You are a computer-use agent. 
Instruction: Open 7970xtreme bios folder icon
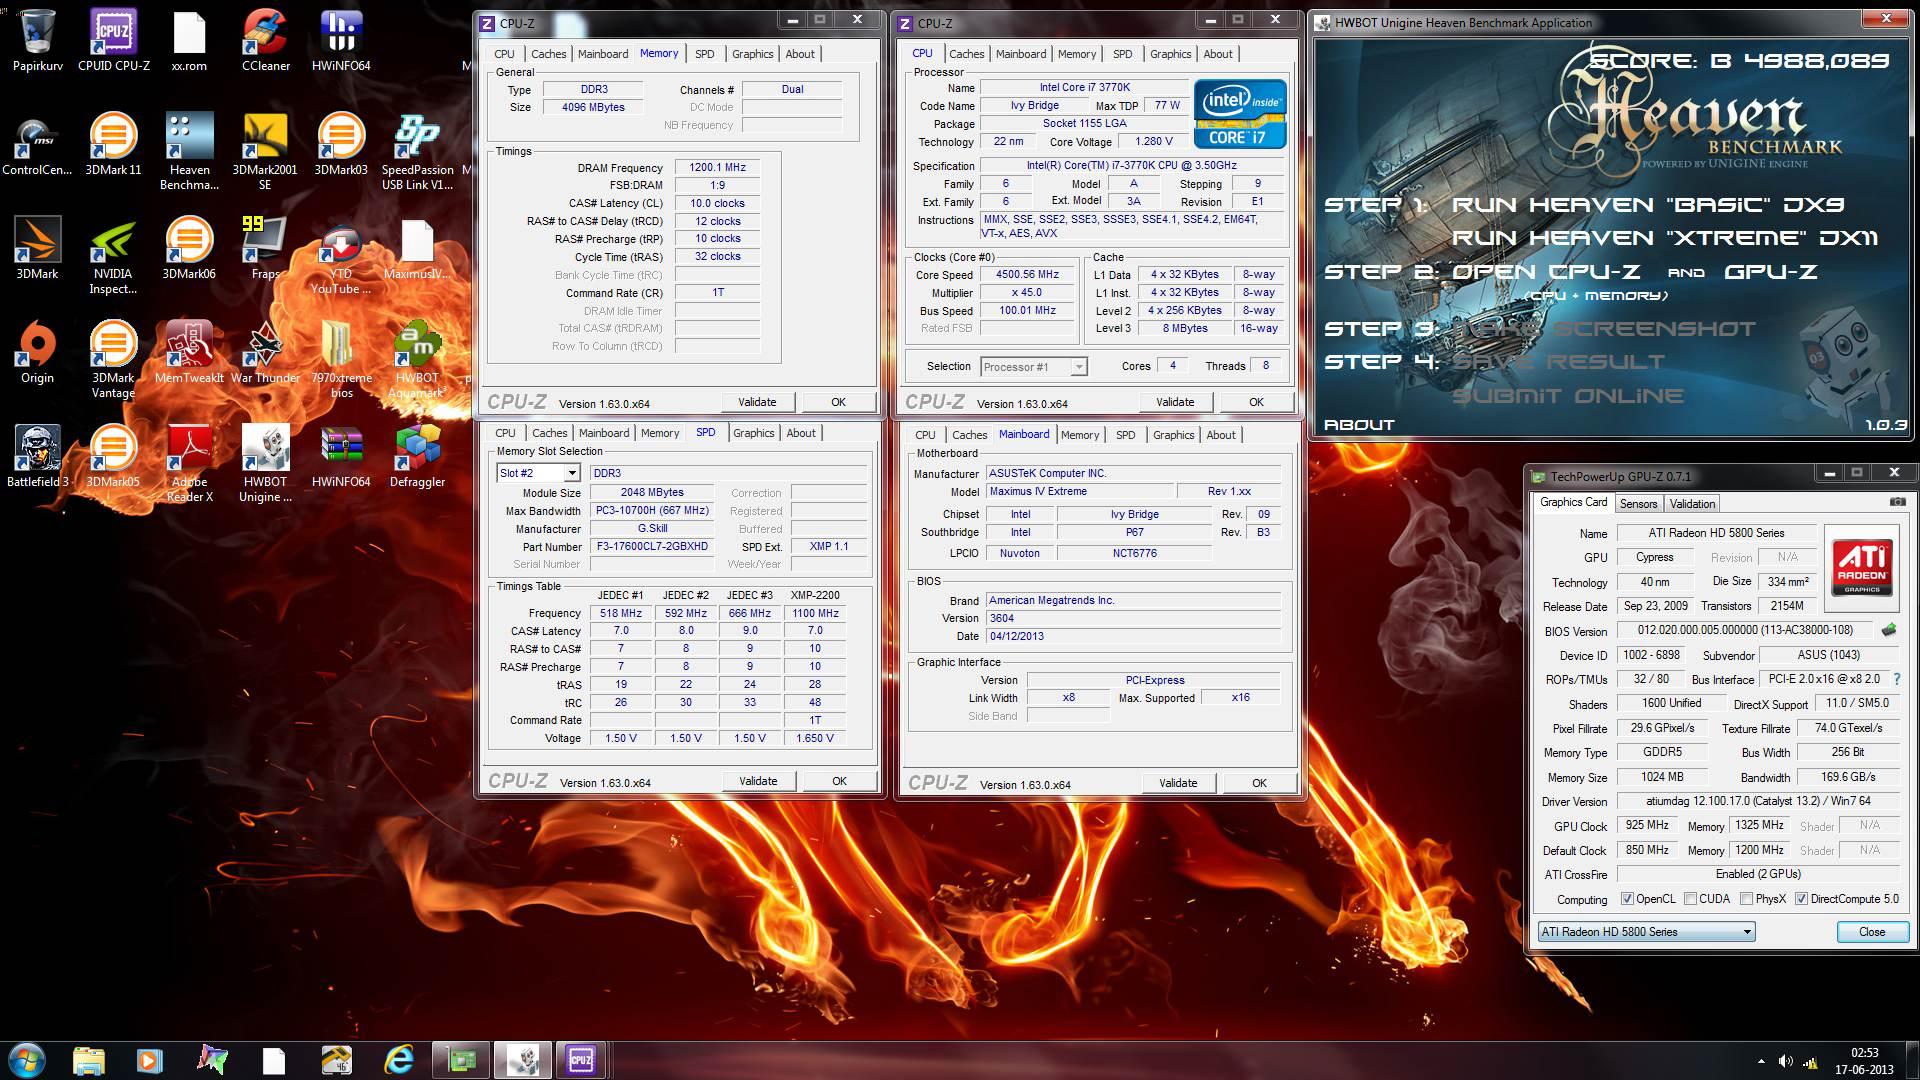[341, 359]
